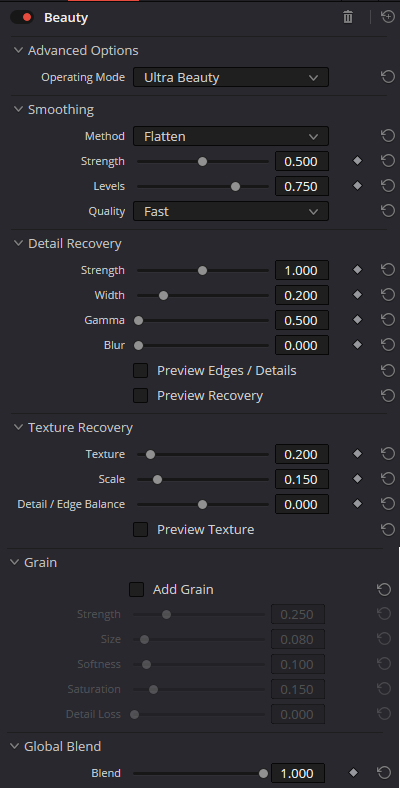This screenshot has width=400, height=788.
Task: Click the Scale value field 0.150
Action: 302,479
